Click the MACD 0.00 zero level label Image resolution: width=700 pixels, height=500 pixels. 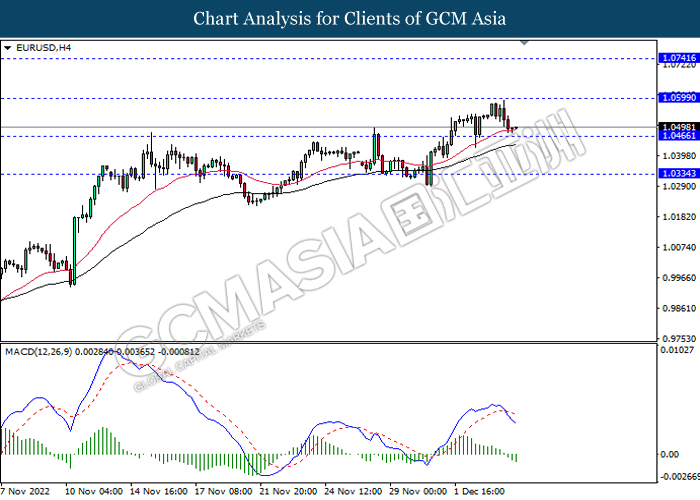pyautogui.click(x=669, y=454)
